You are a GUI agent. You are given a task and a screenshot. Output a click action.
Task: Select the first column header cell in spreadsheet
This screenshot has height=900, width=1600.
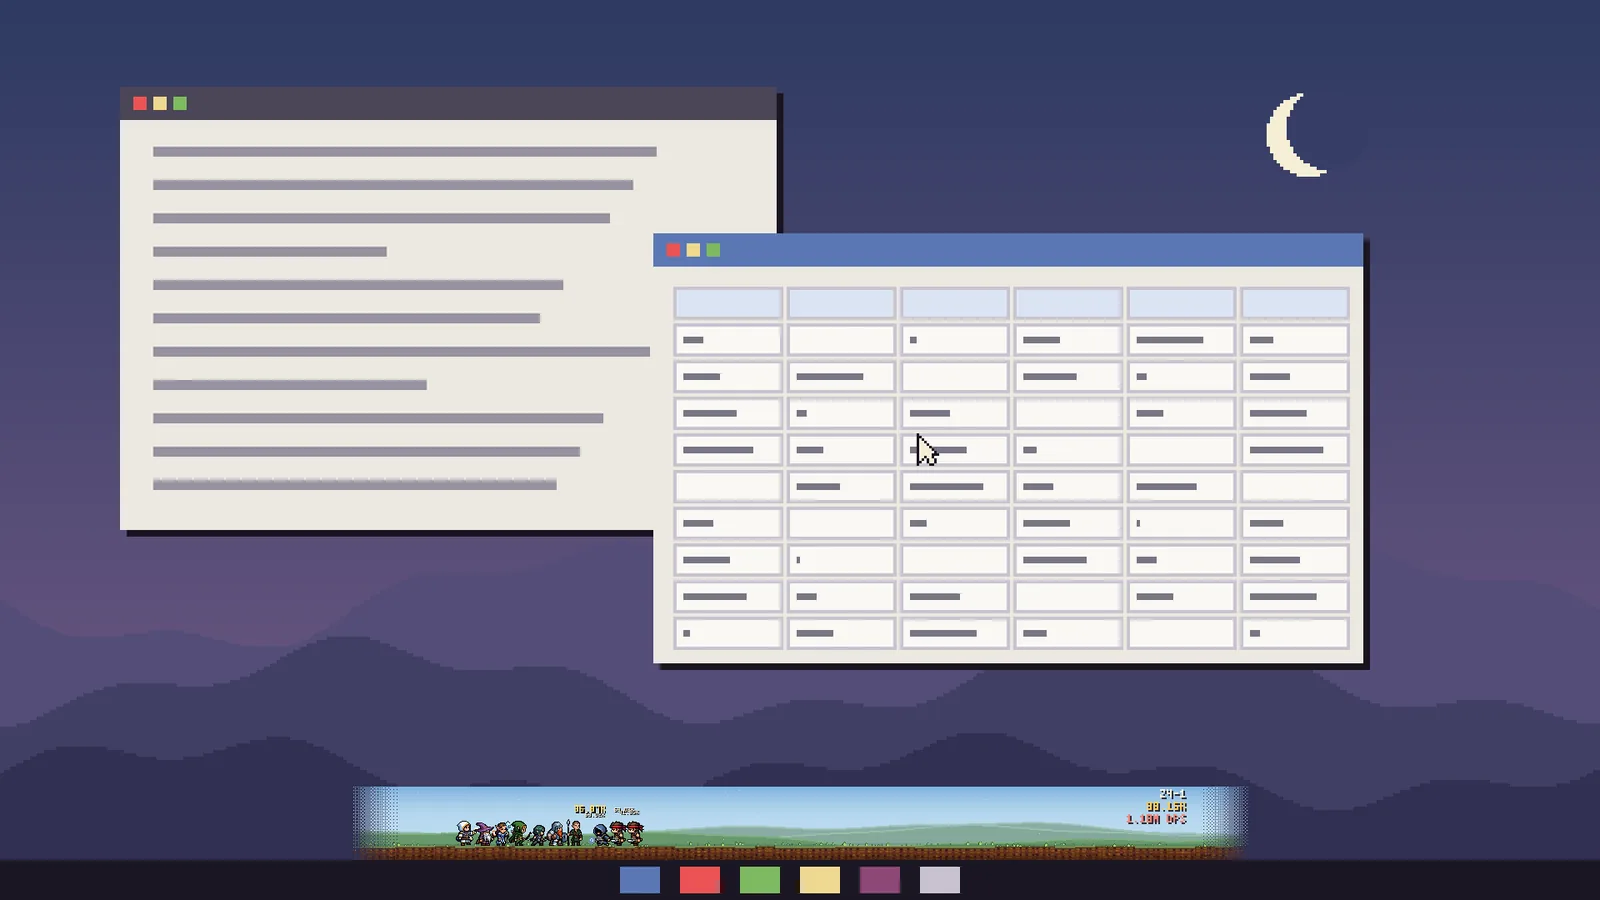pyautogui.click(x=728, y=303)
